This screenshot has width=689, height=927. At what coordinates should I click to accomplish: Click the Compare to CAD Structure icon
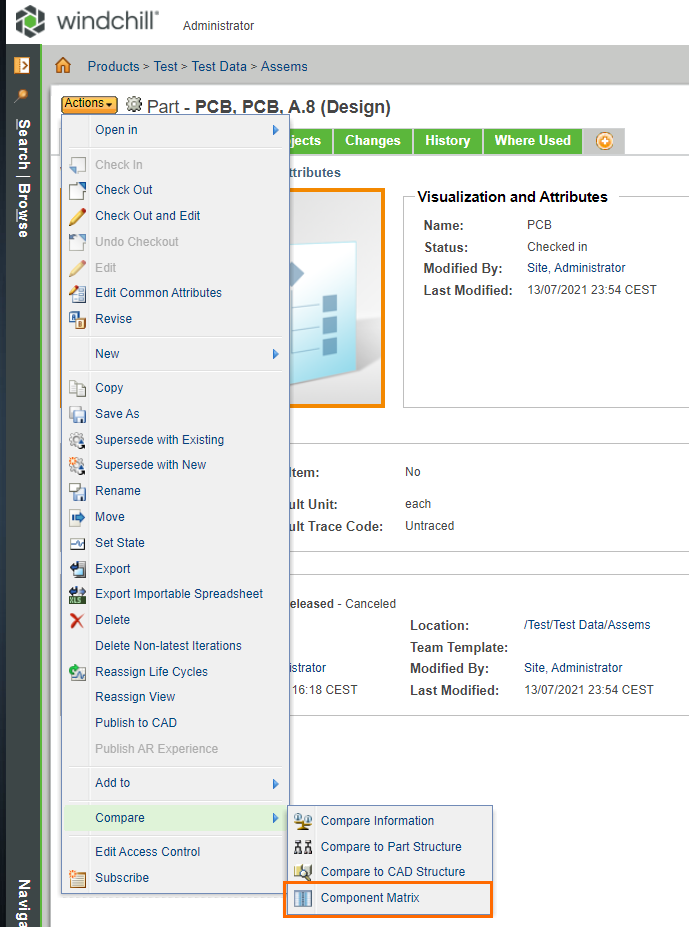coord(303,872)
